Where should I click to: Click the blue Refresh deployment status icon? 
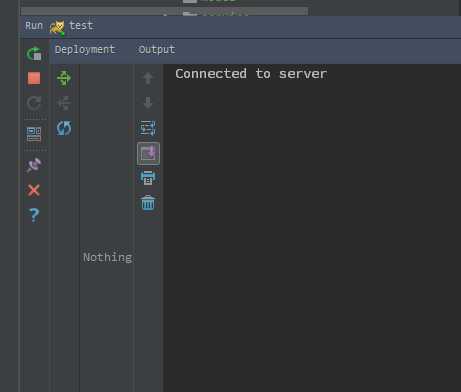tap(64, 128)
